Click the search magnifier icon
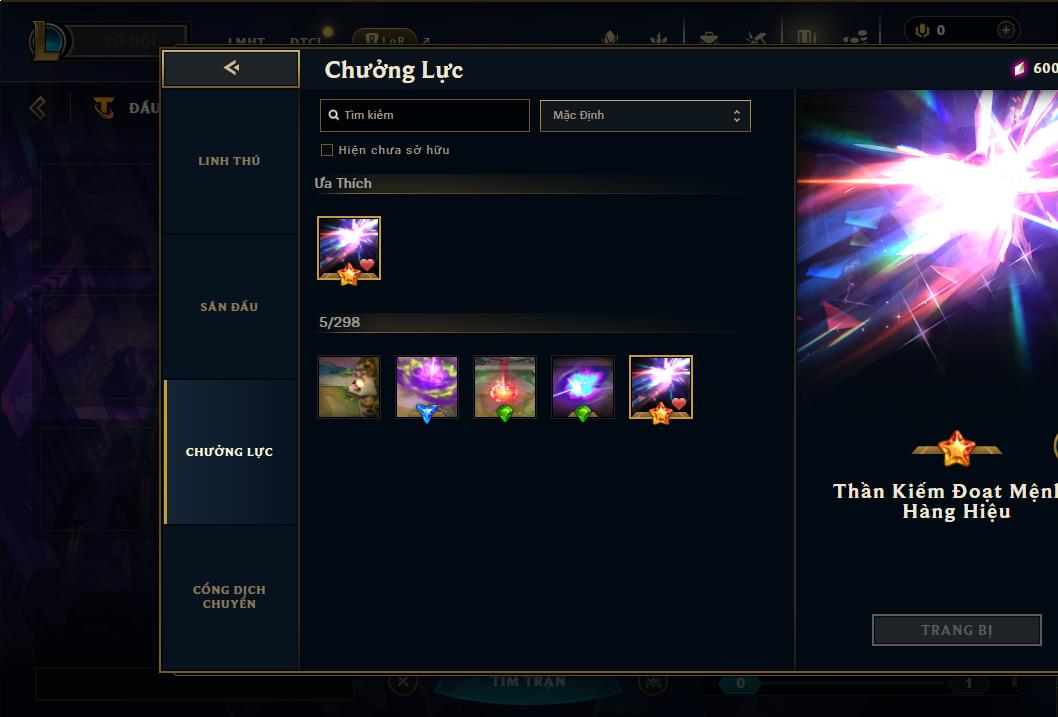 tap(333, 115)
